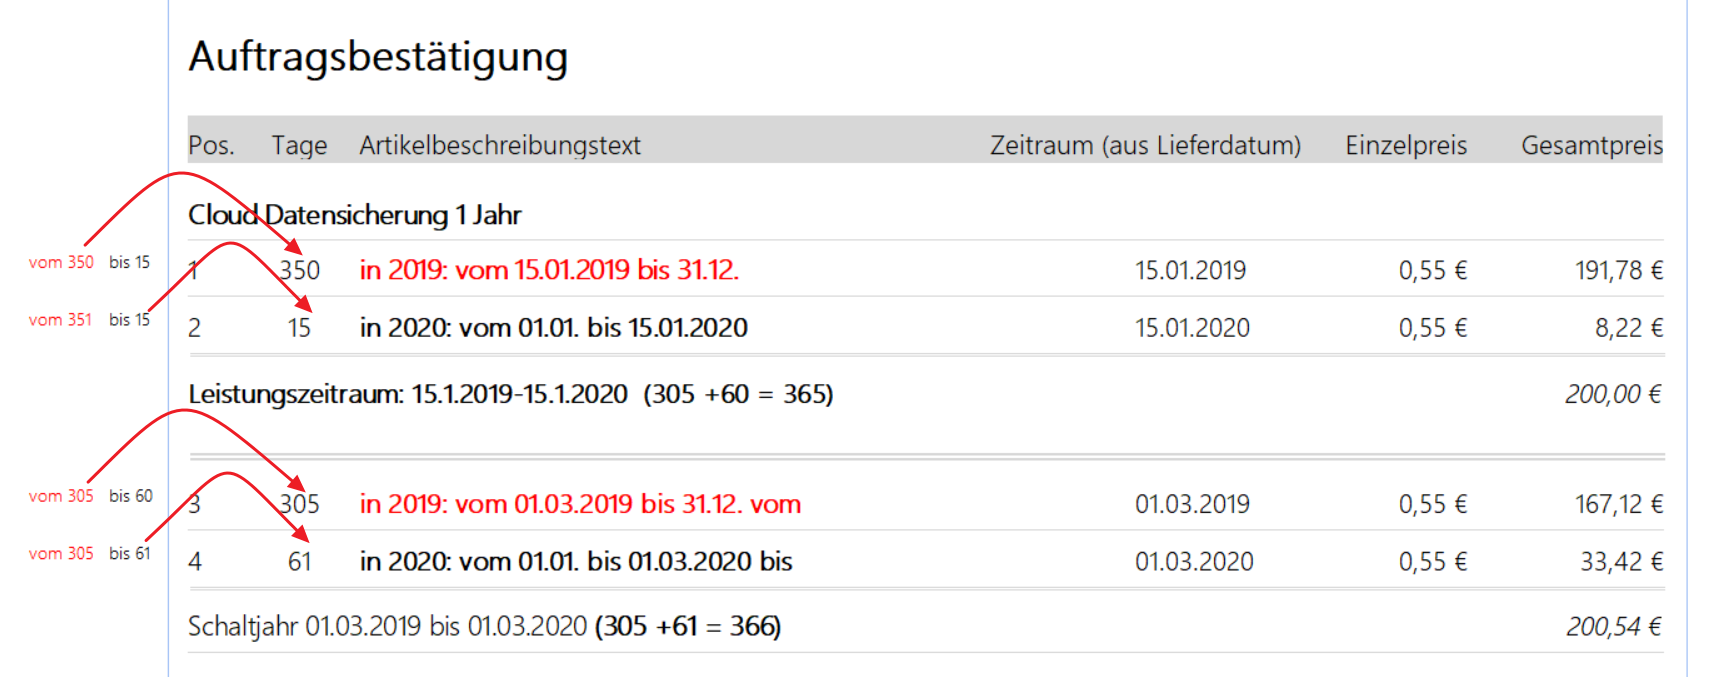Select the Pos. column header

(211, 146)
